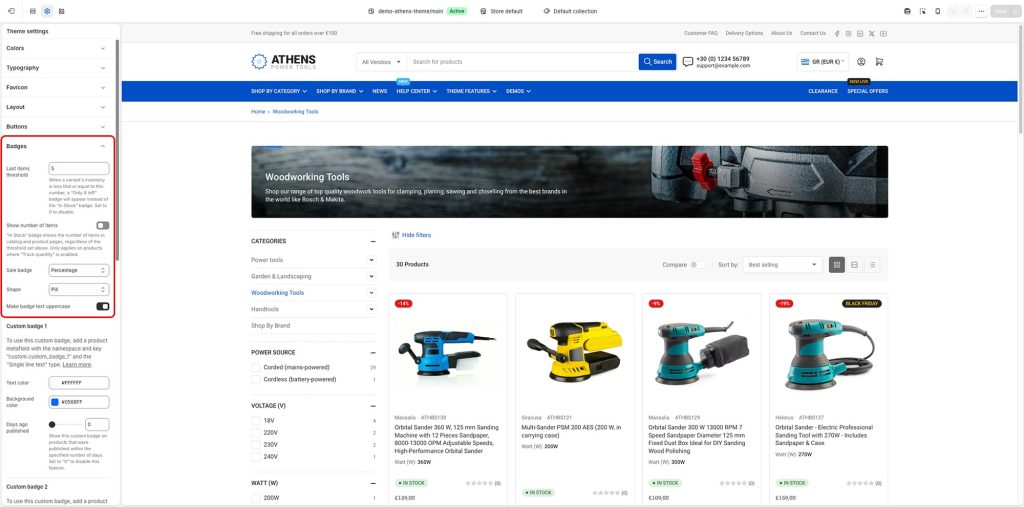Open the THEME FEATURES menu
The height and width of the screenshot is (507, 1024).
(472, 91)
